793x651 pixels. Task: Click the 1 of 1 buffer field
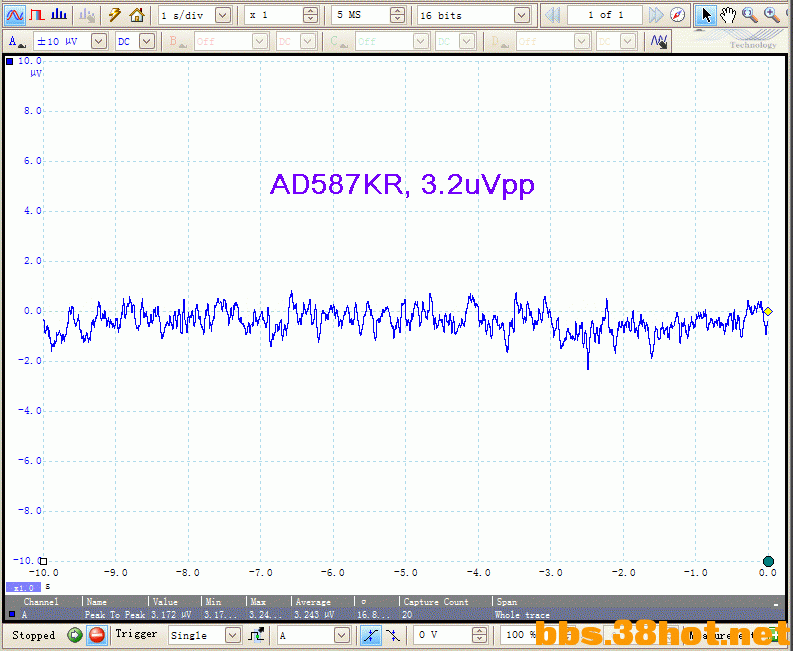pyautogui.click(x=605, y=15)
